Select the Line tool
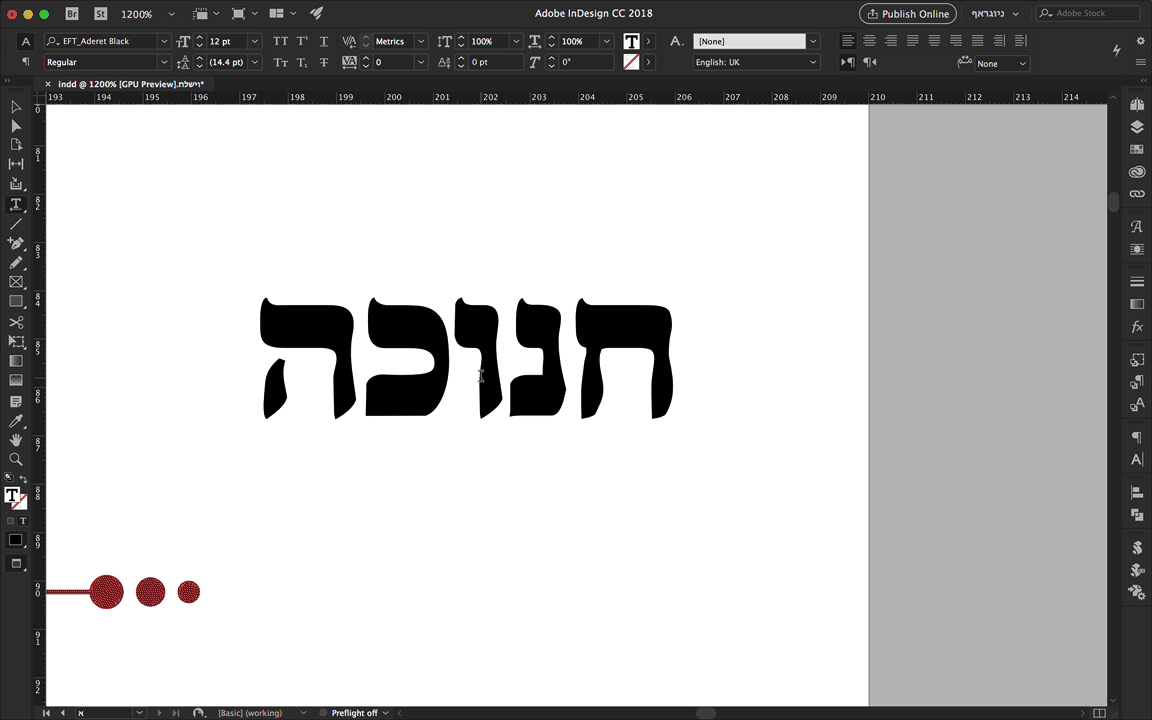This screenshot has height=720, width=1152. (x=15, y=224)
